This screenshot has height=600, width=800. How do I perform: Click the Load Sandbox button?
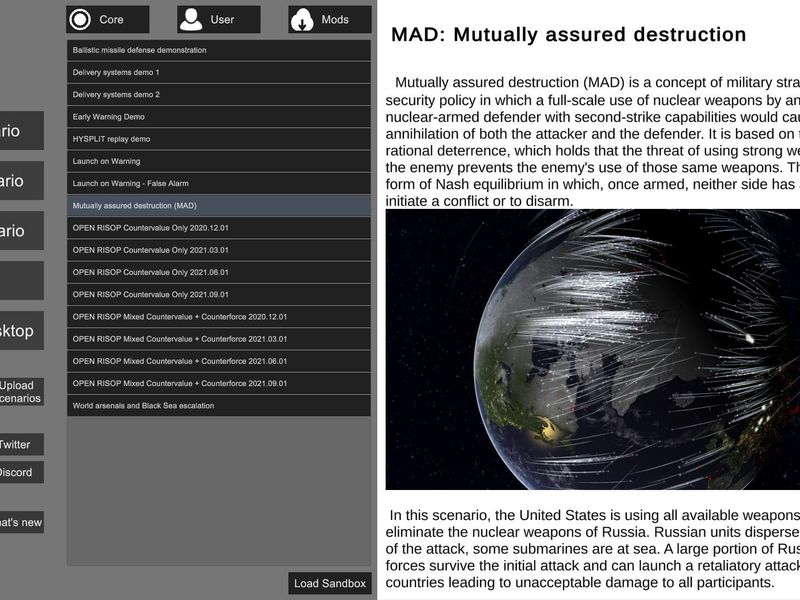[x=330, y=583]
